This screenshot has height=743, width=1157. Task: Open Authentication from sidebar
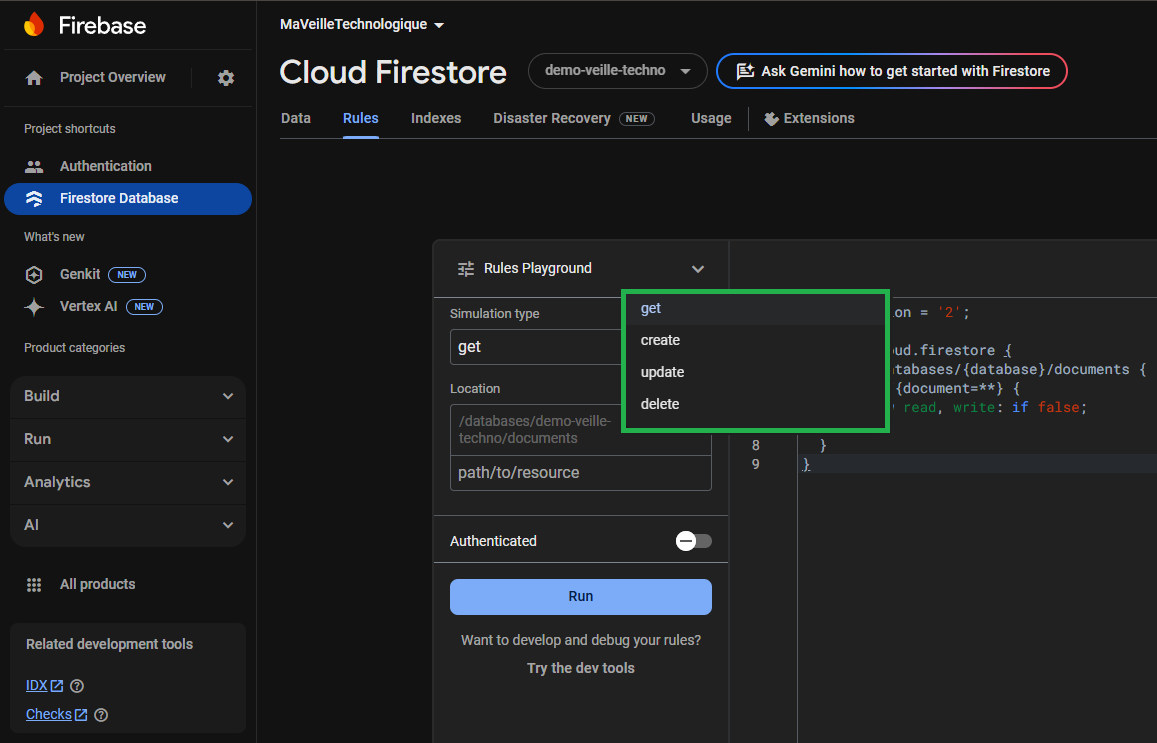pos(128,166)
